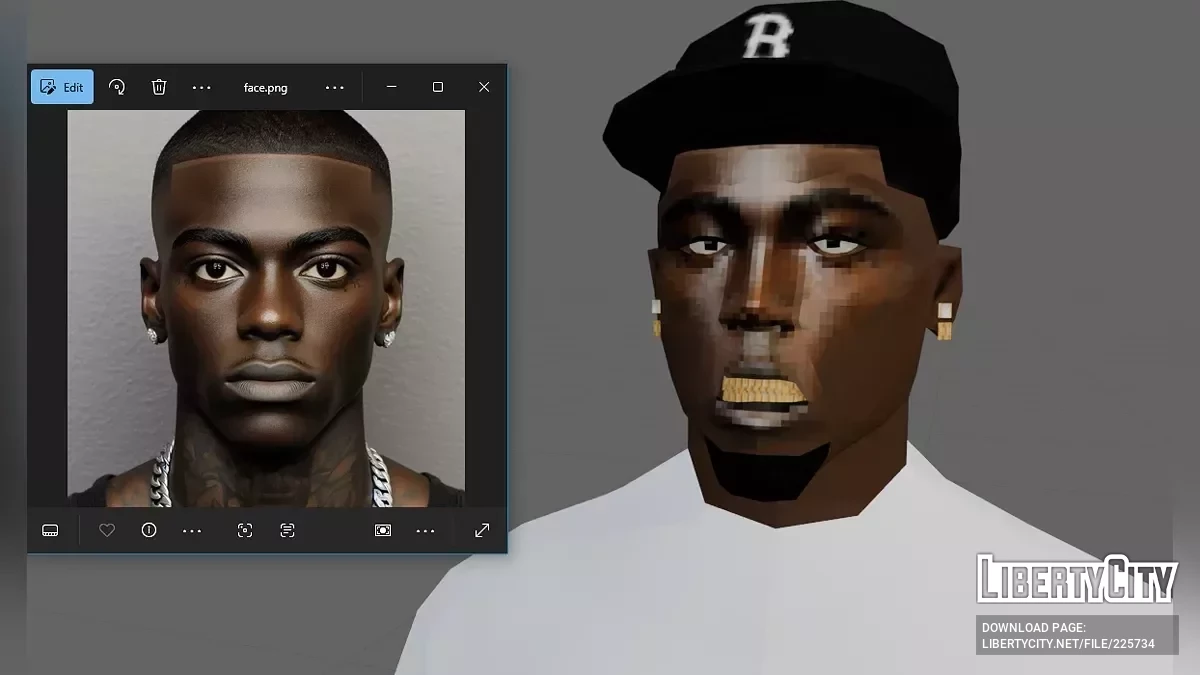Screen dimensions: 1200x675
Task: Mark the photo as favorite with the heart
Action: tap(107, 530)
